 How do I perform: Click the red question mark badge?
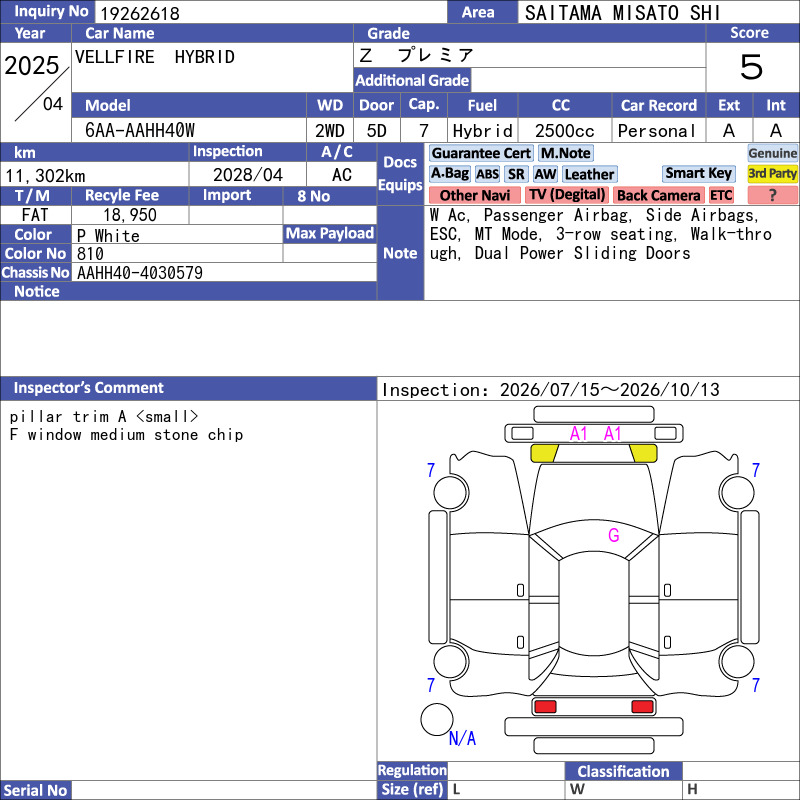(772, 195)
